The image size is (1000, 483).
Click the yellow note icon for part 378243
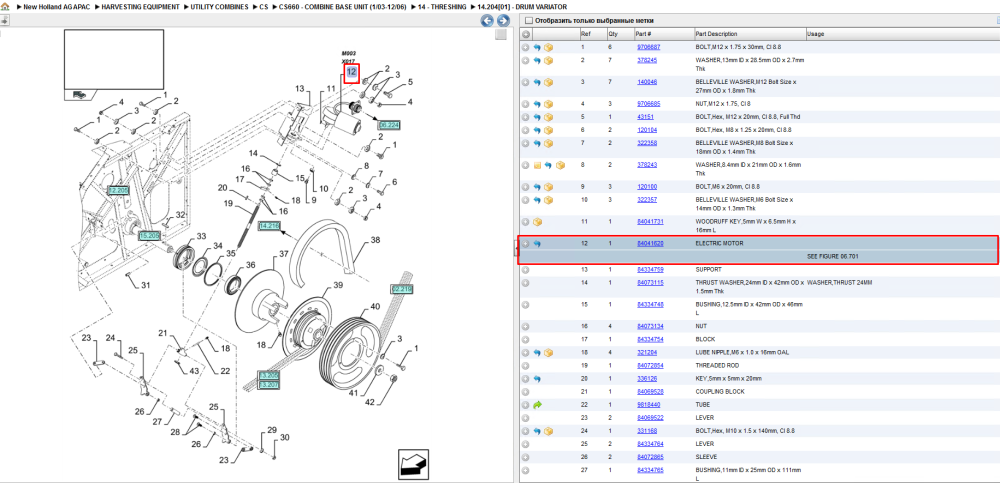pos(537,165)
